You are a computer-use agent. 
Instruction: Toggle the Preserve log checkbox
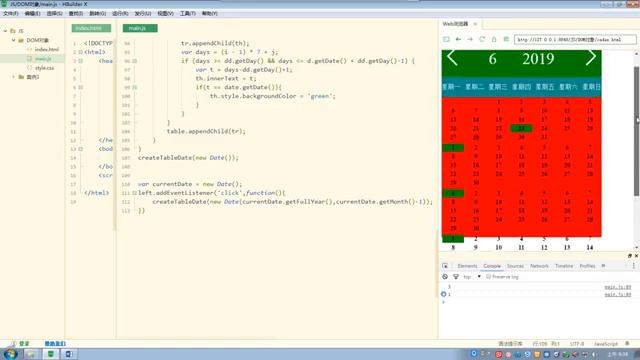489,277
